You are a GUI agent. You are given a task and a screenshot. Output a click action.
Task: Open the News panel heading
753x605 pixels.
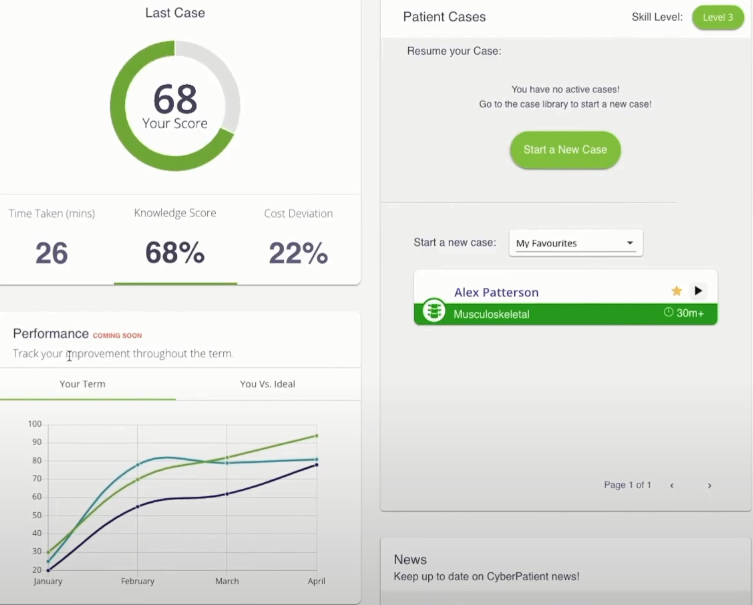(x=410, y=559)
